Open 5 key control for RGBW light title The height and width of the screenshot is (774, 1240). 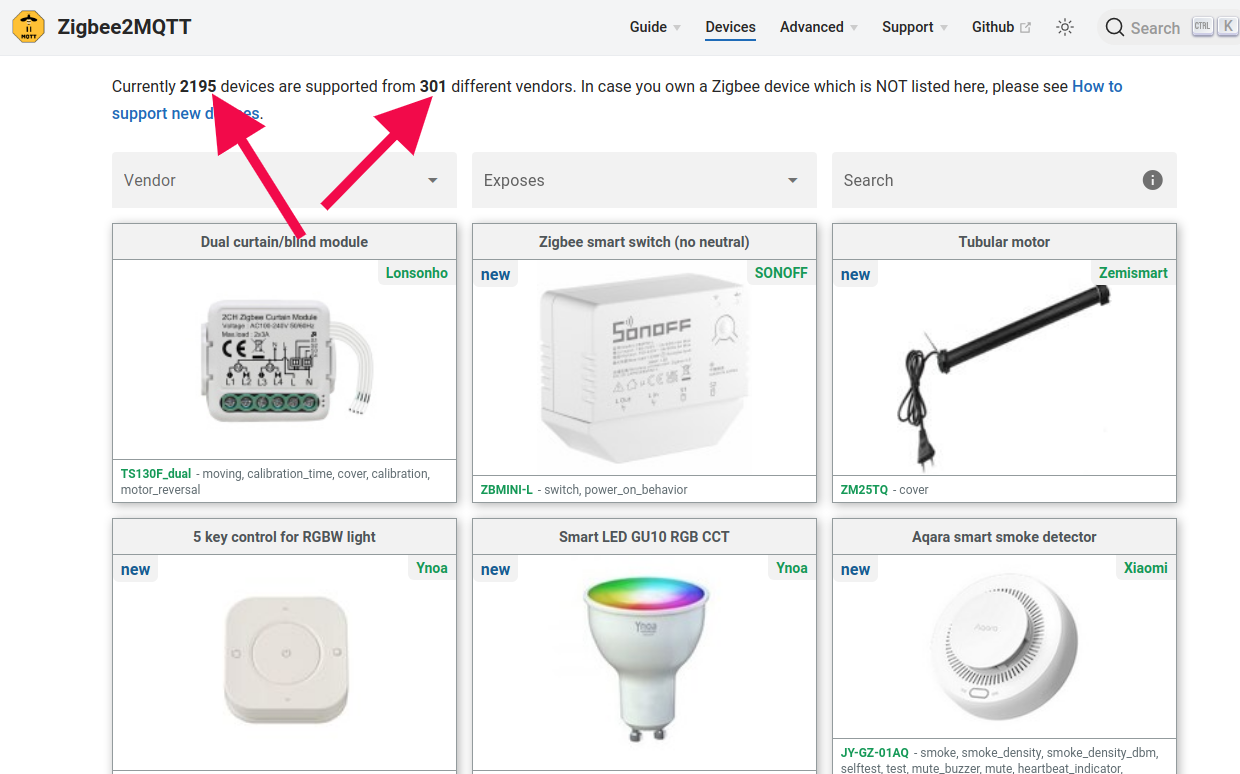point(284,537)
